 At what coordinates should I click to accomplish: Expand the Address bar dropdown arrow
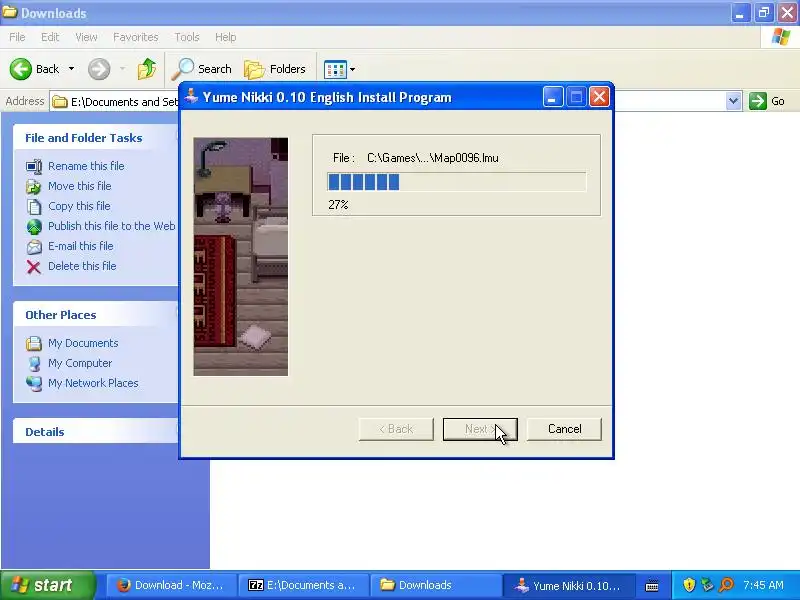pos(733,101)
